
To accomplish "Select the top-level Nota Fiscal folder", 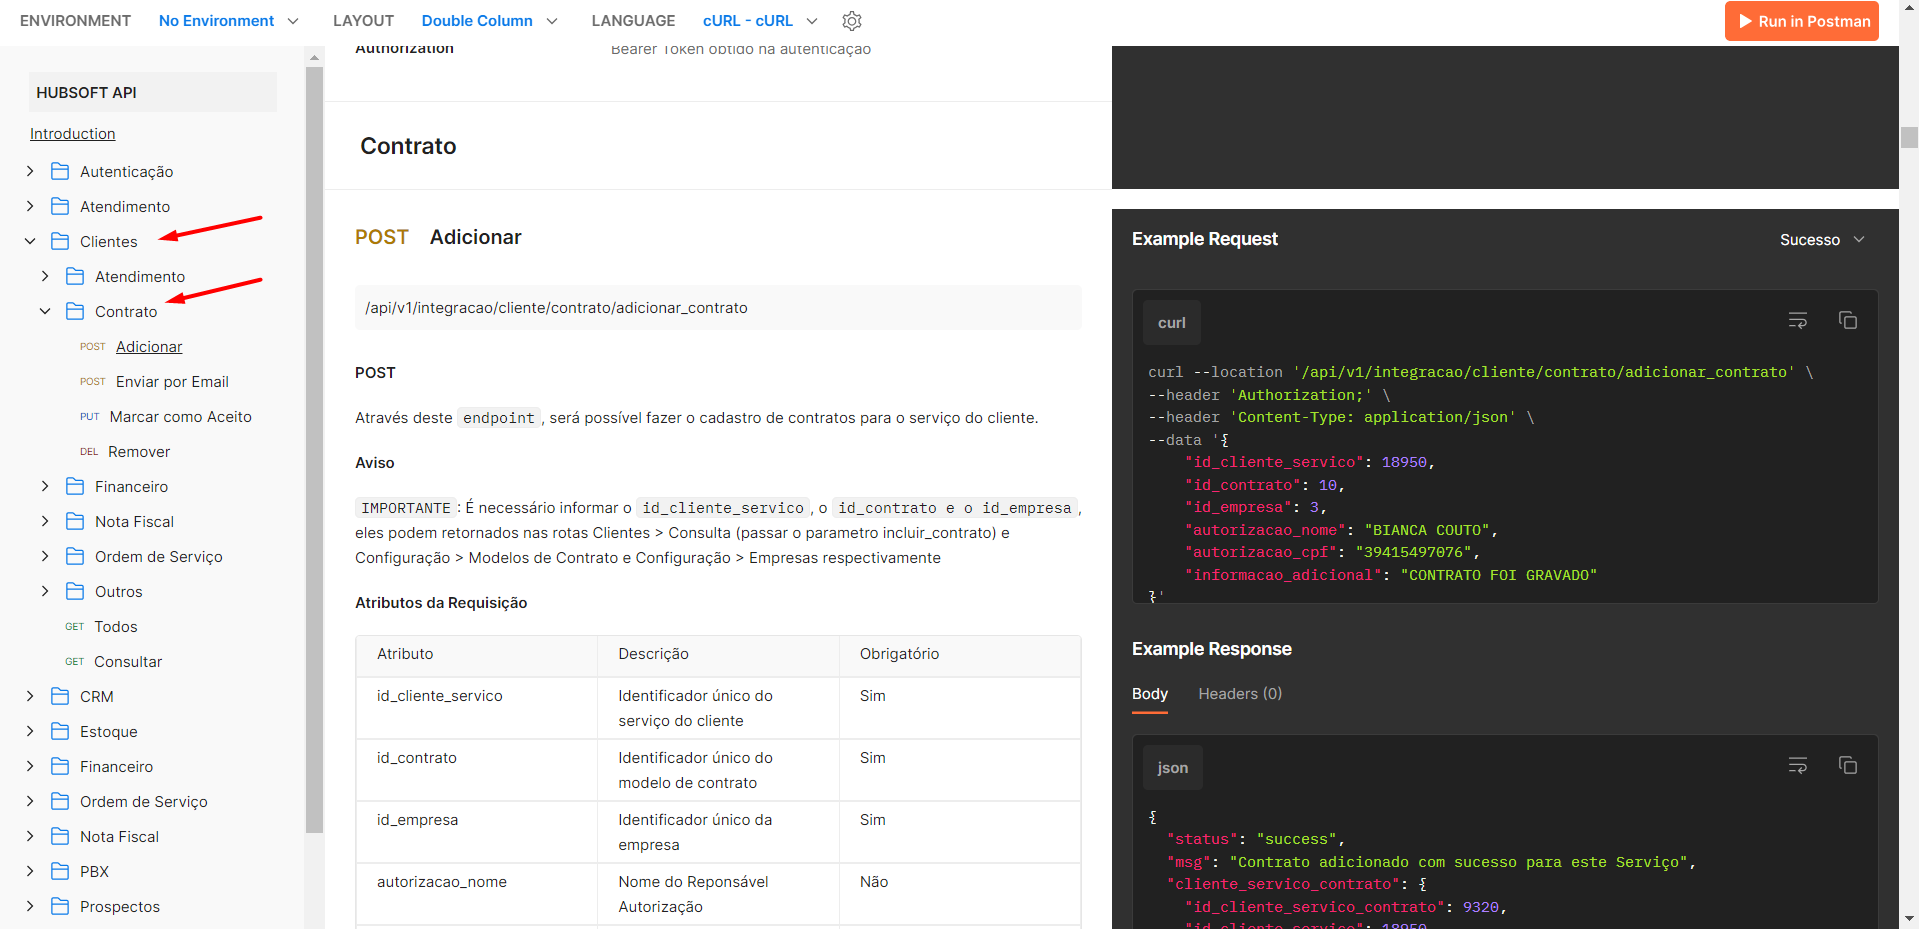I will coord(119,837).
